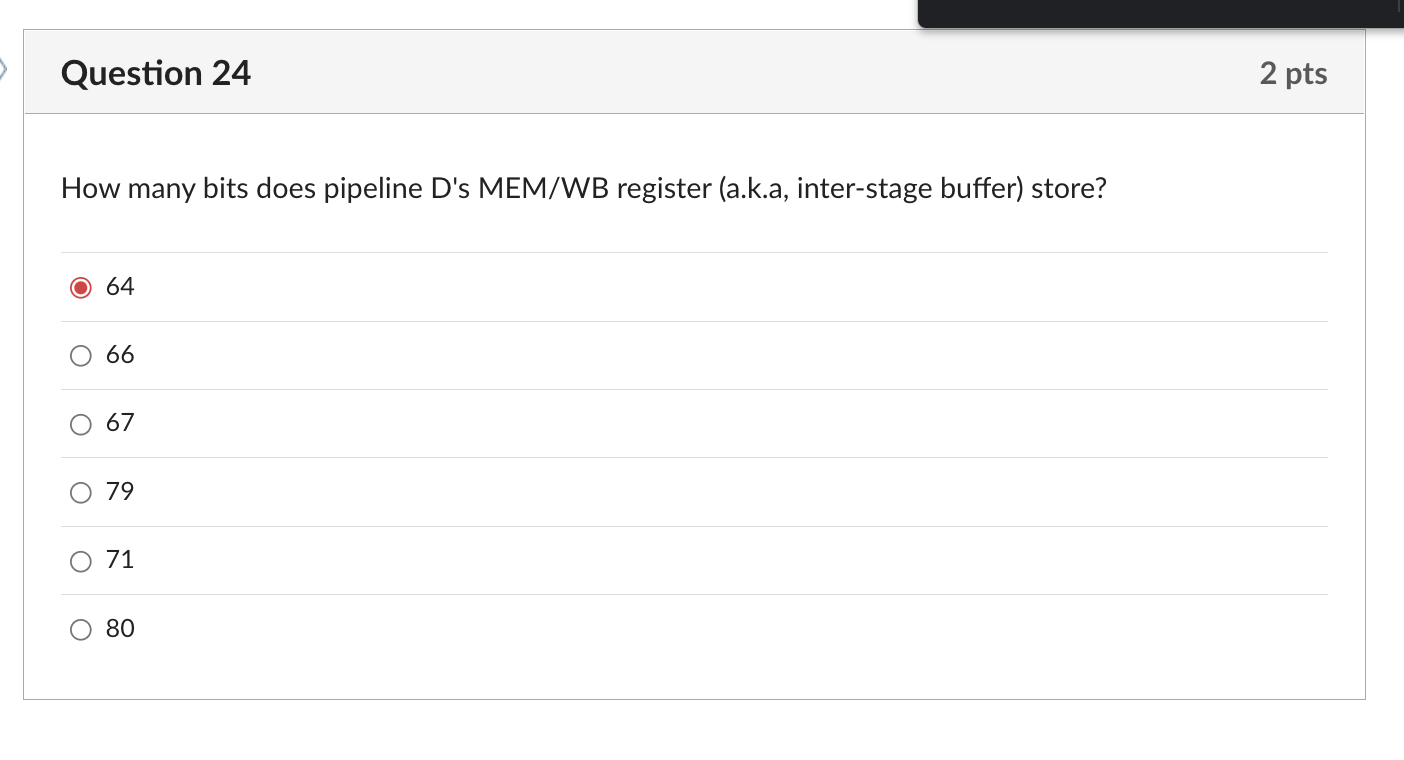Viewport: 1404px width, 760px height.
Task: Click the Question 24 heading
Action: pos(155,73)
